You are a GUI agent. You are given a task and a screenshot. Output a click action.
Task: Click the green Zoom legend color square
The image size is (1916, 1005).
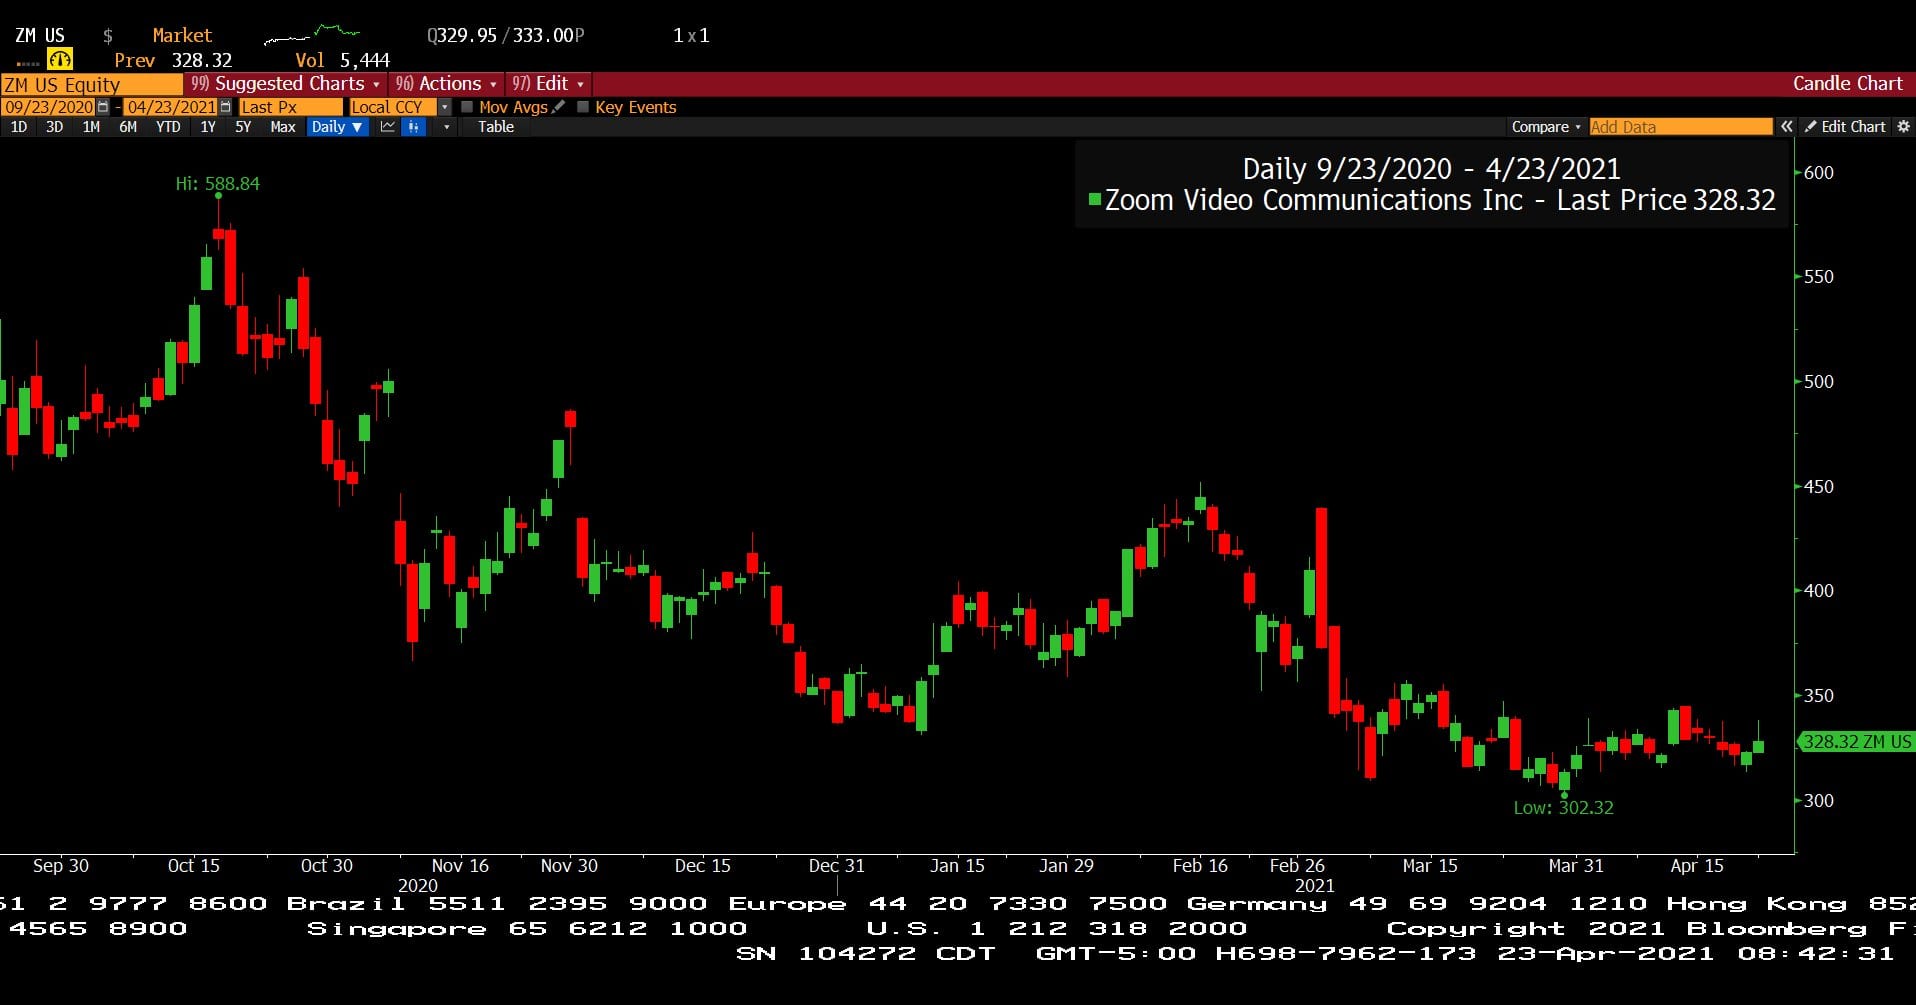1095,200
